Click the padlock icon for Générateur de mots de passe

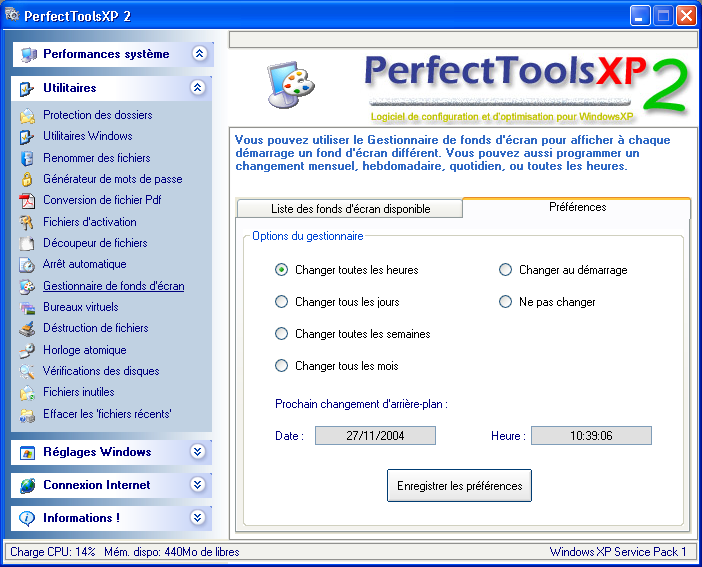[27, 179]
